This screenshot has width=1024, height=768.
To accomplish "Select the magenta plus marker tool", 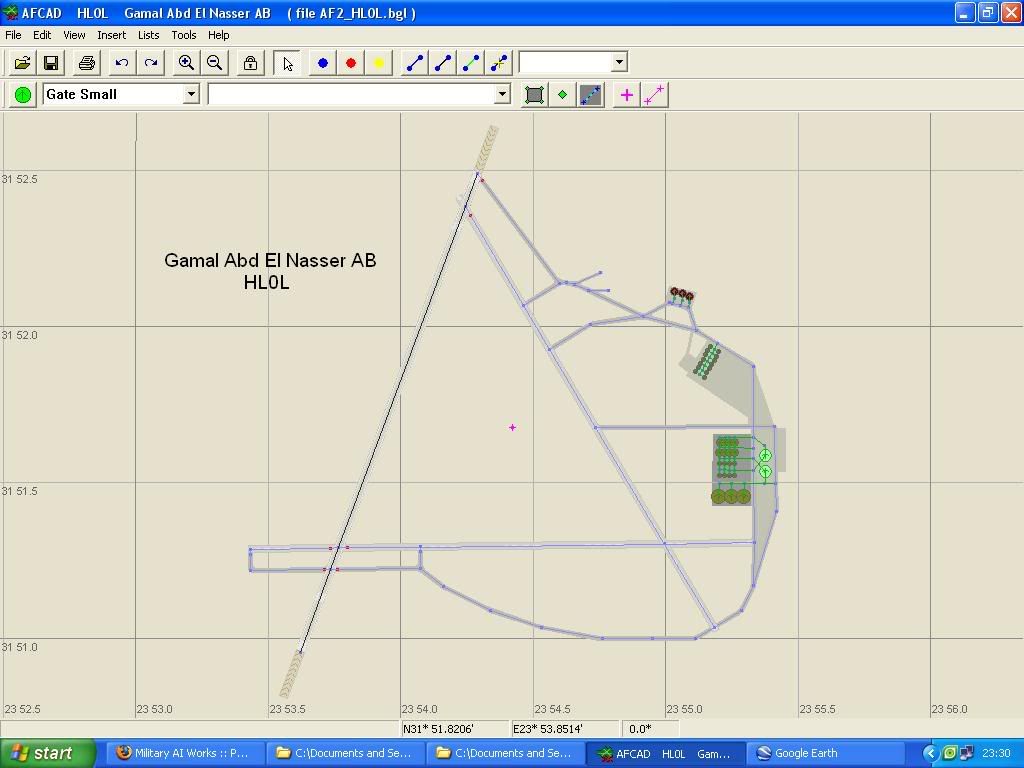I will [x=626, y=95].
